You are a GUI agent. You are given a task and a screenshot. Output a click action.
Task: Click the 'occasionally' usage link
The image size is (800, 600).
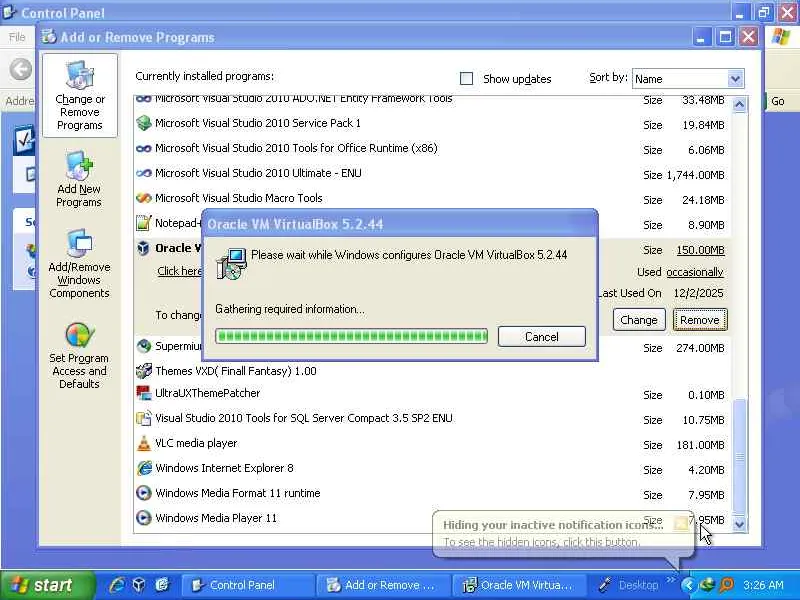pyautogui.click(x=694, y=272)
